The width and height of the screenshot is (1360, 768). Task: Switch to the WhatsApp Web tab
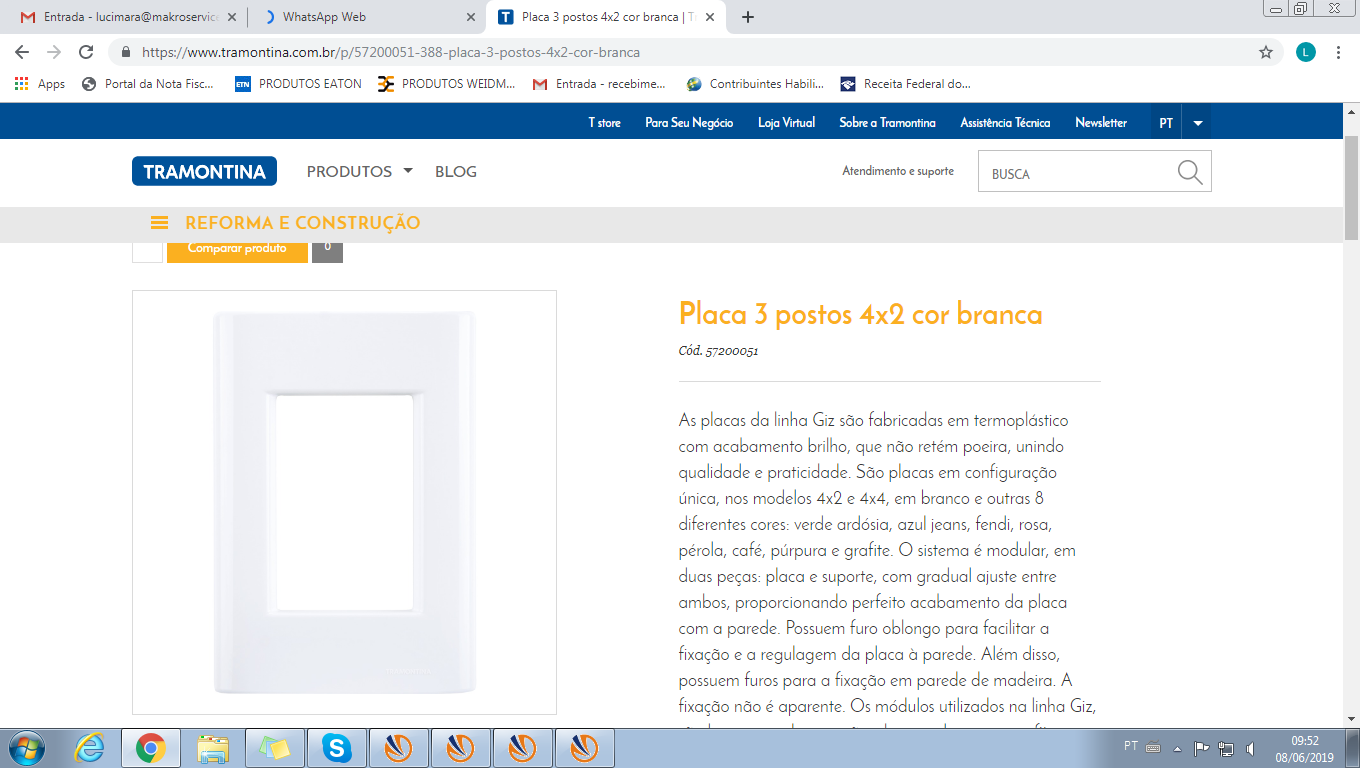[x=368, y=17]
